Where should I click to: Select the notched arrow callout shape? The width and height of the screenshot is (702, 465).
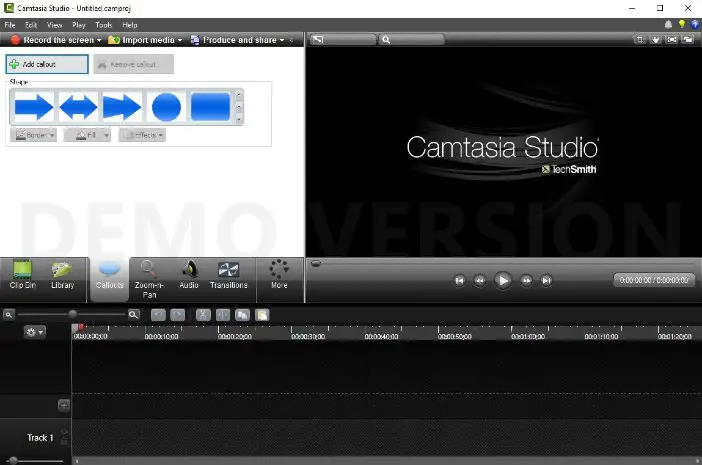click(122, 107)
